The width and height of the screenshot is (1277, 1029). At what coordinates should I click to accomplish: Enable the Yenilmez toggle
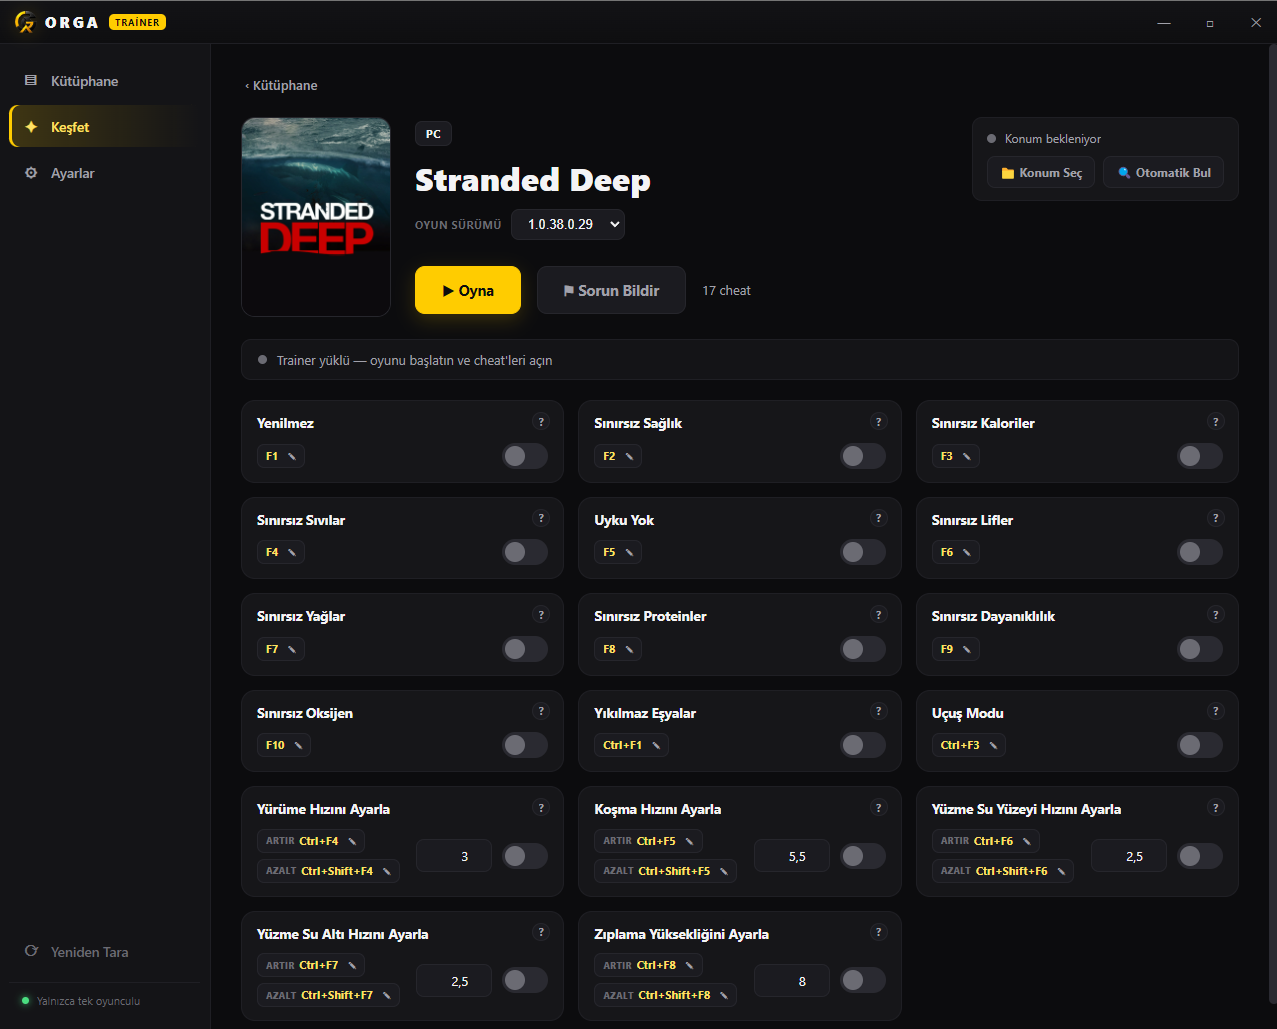click(x=525, y=456)
